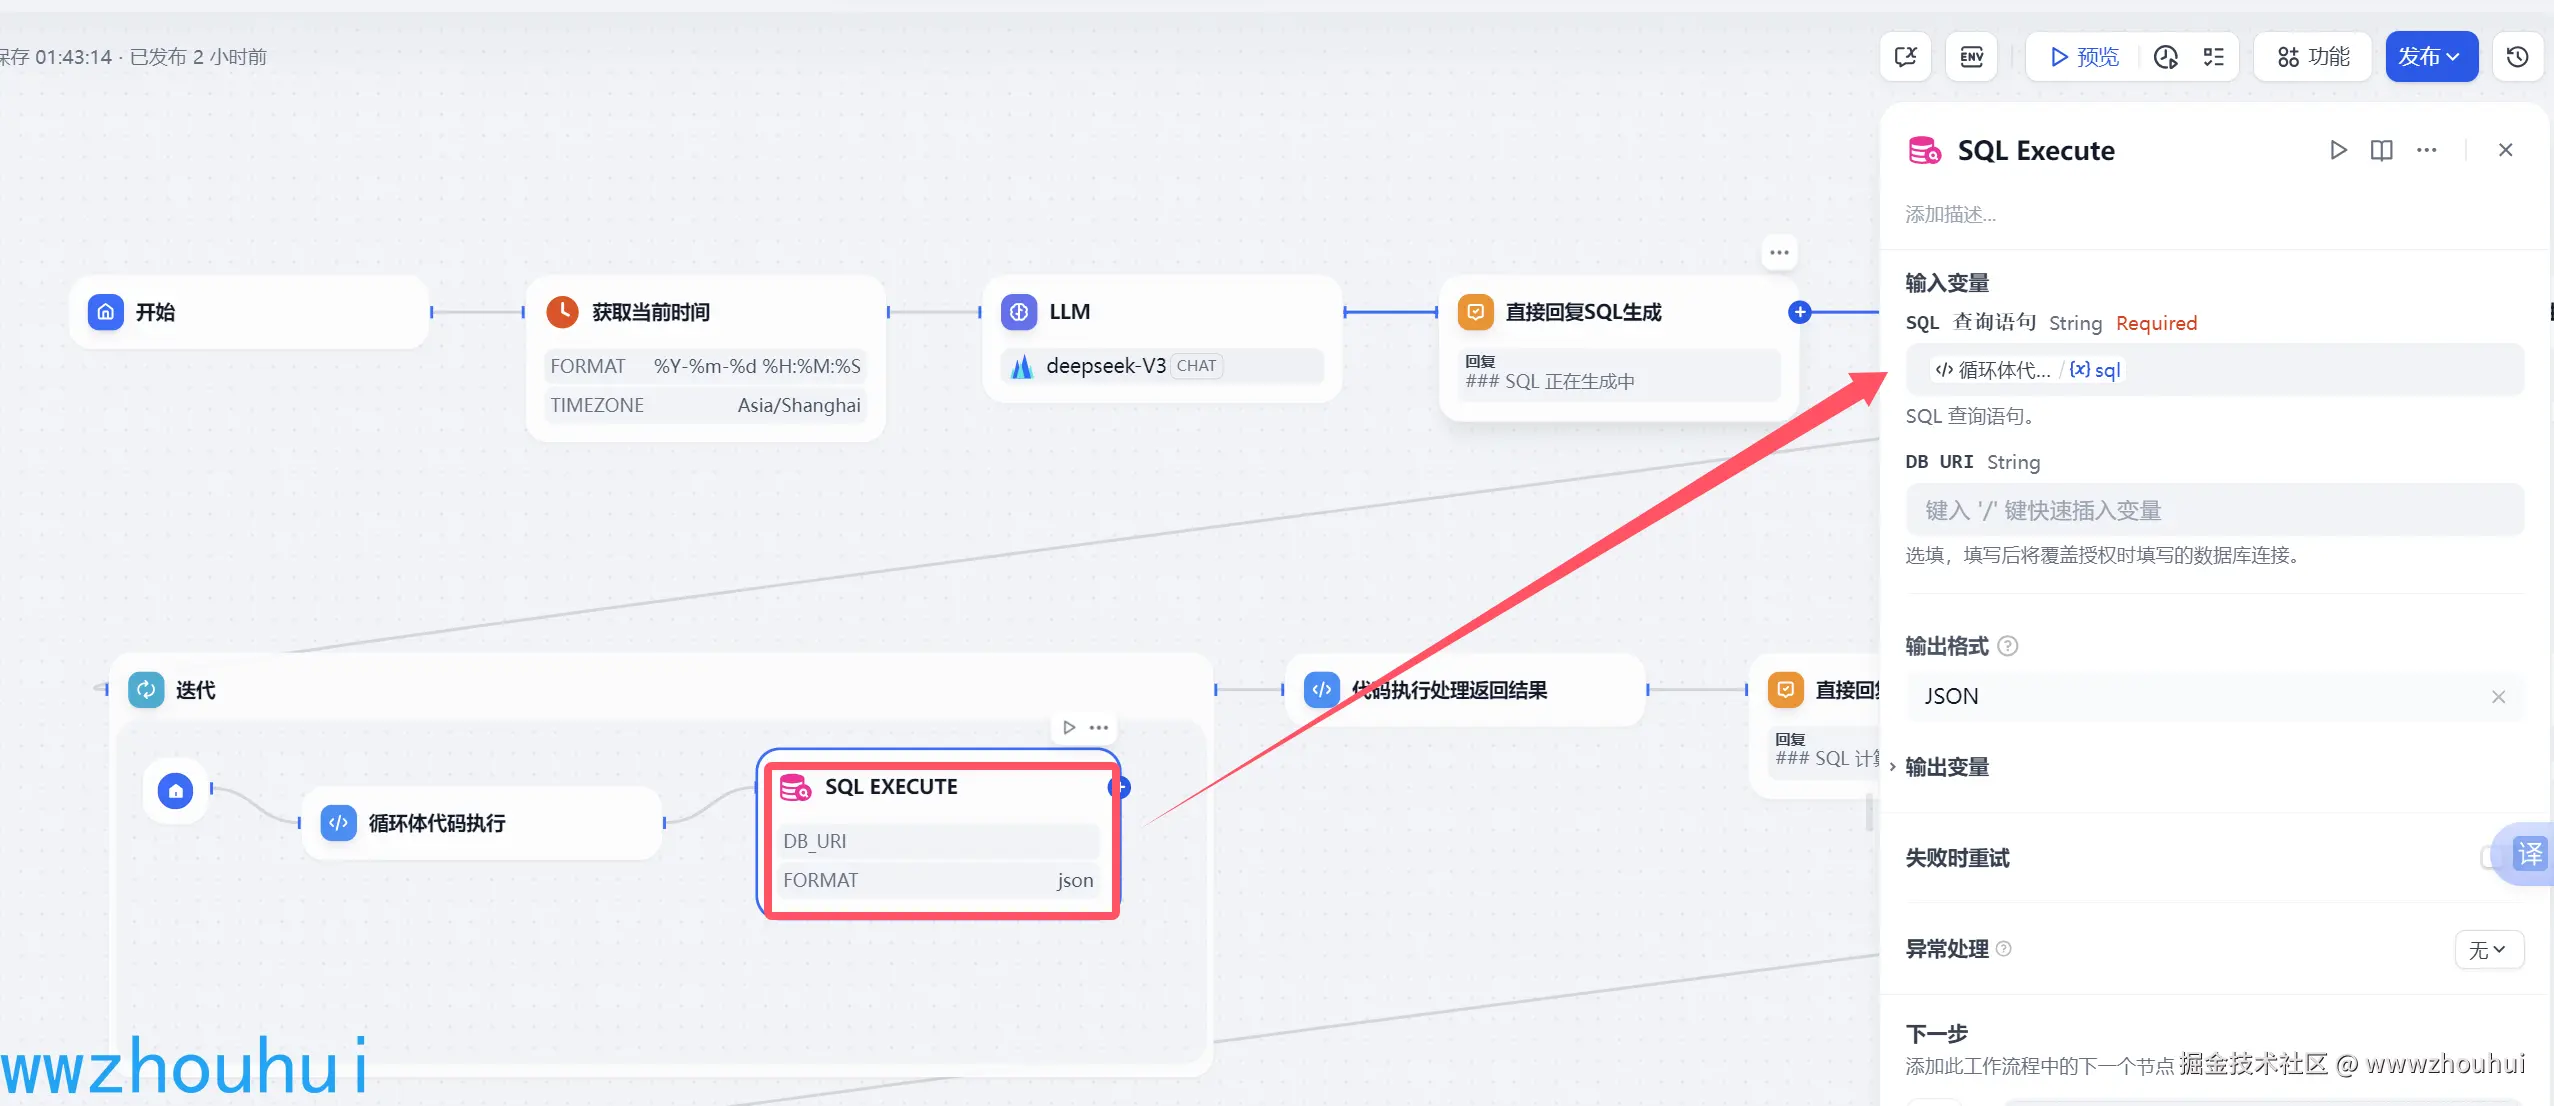Screen dimensions: 2554x1106
Task: Open the 异常处理 dropdown set to 无
Action: tap(2489, 950)
